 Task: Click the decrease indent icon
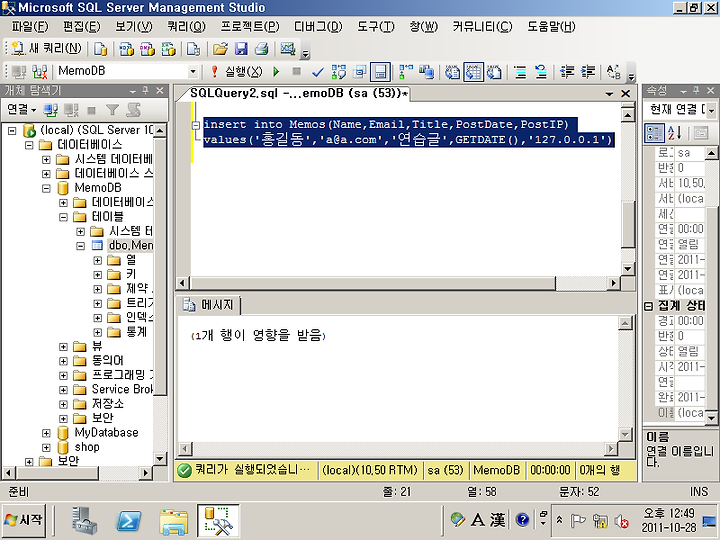pyautogui.click(x=567, y=72)
